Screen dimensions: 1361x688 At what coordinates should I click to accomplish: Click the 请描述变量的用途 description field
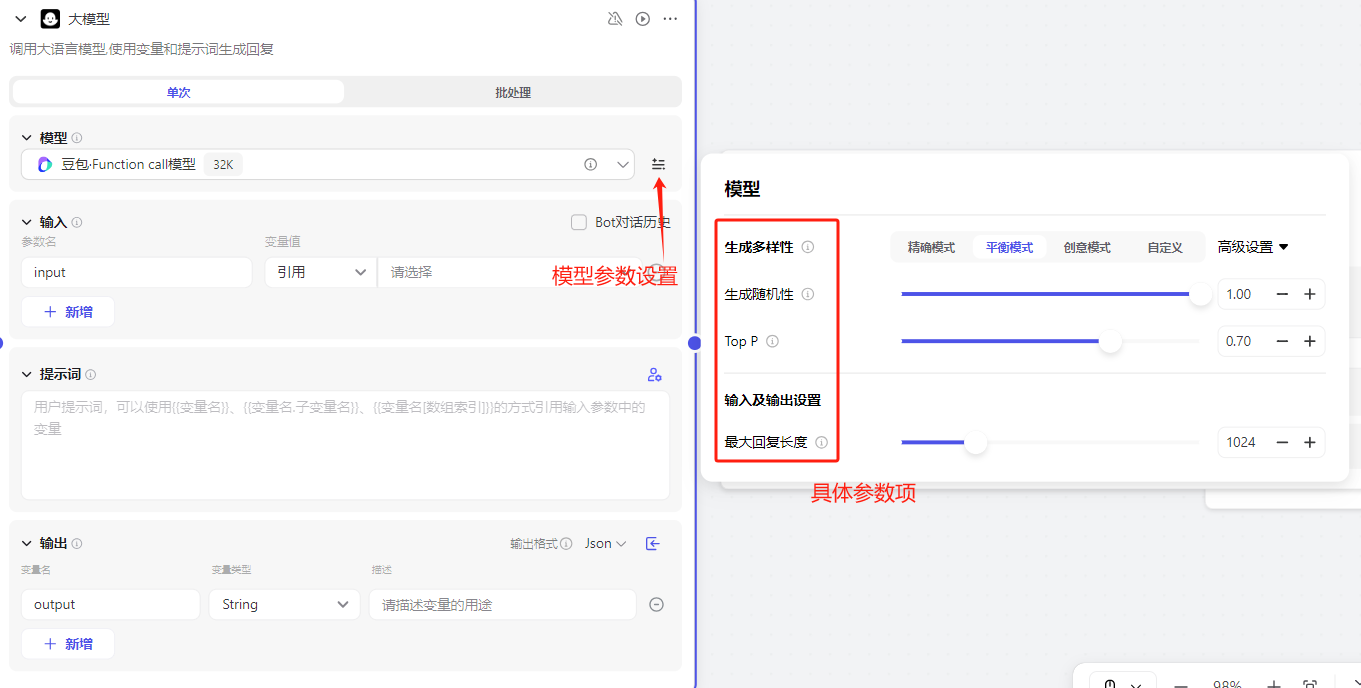tap(503, 604)
